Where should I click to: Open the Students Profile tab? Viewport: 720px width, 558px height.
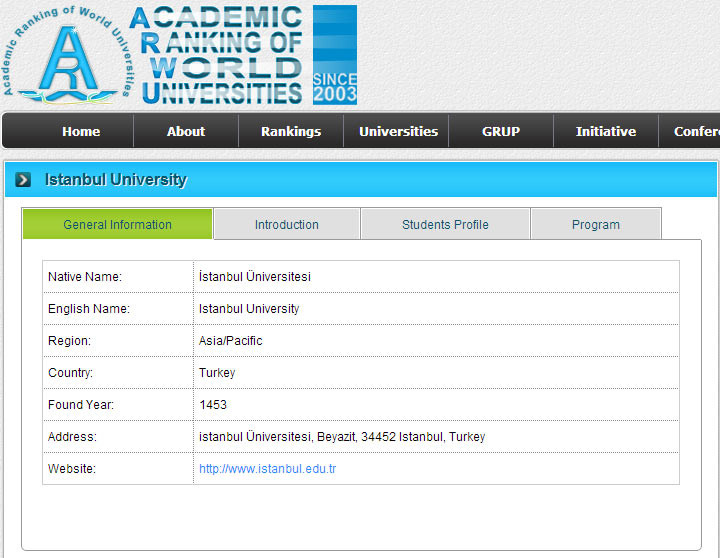445,225
